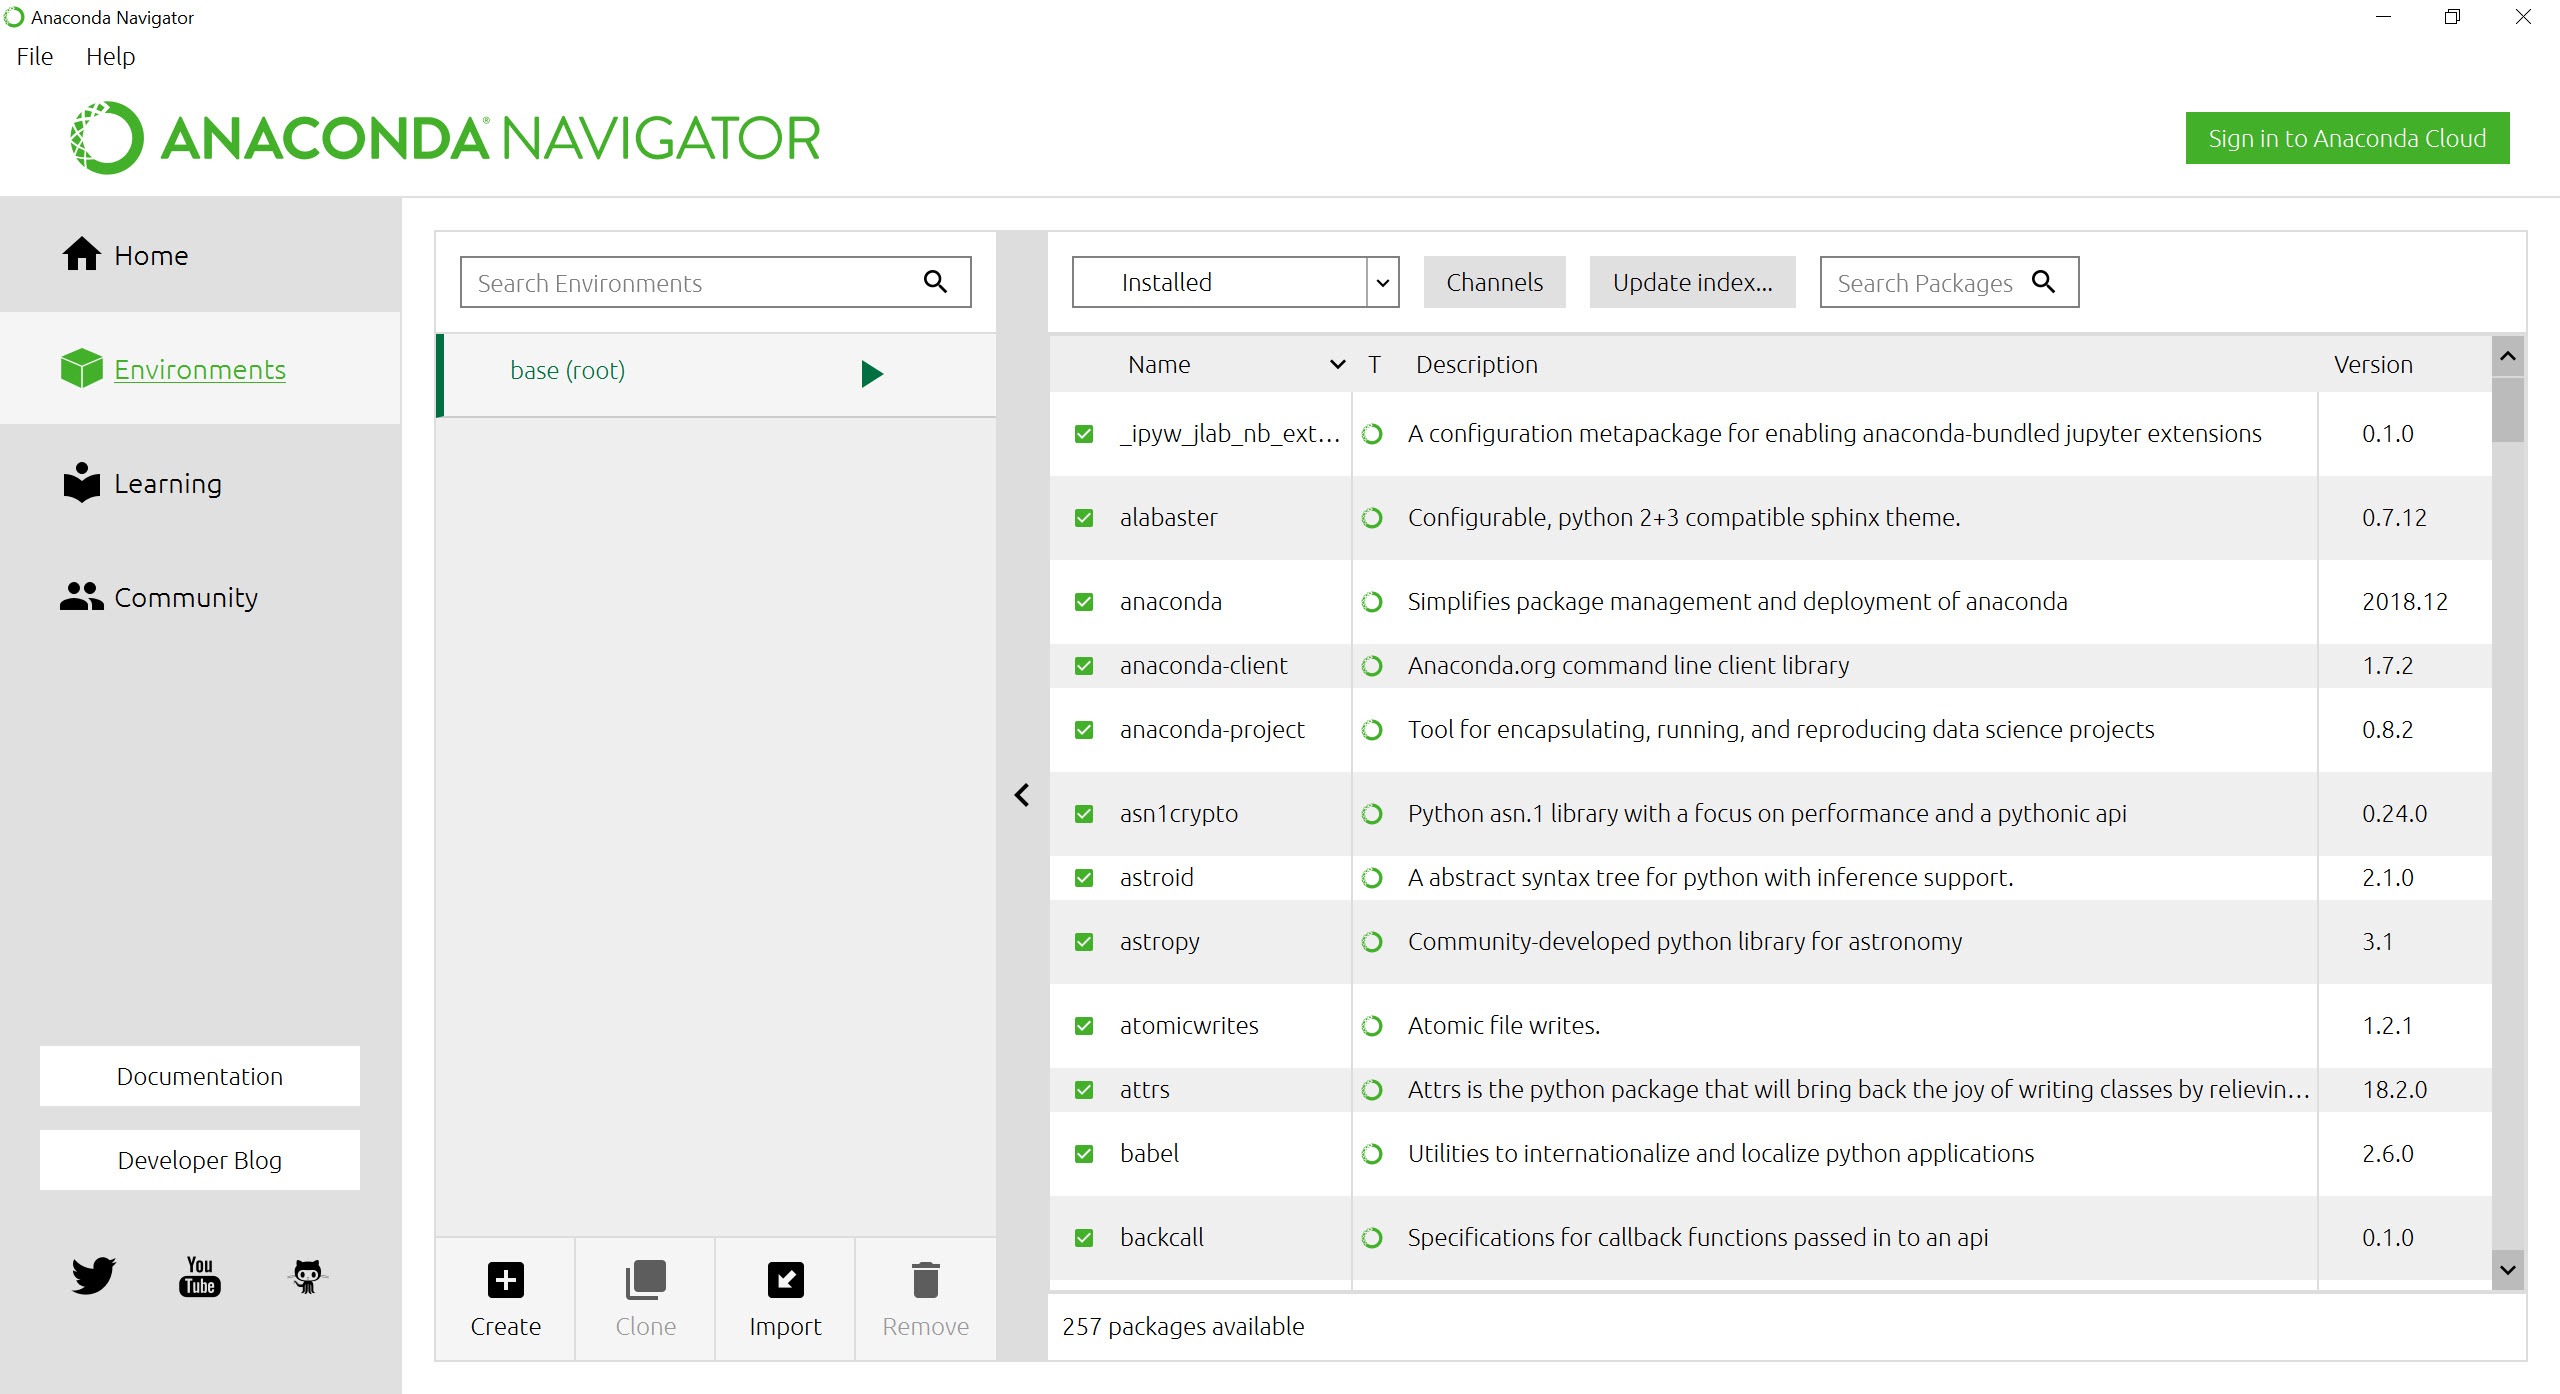Click the scroll down arrow of package list

(x=2508, y=1270)
